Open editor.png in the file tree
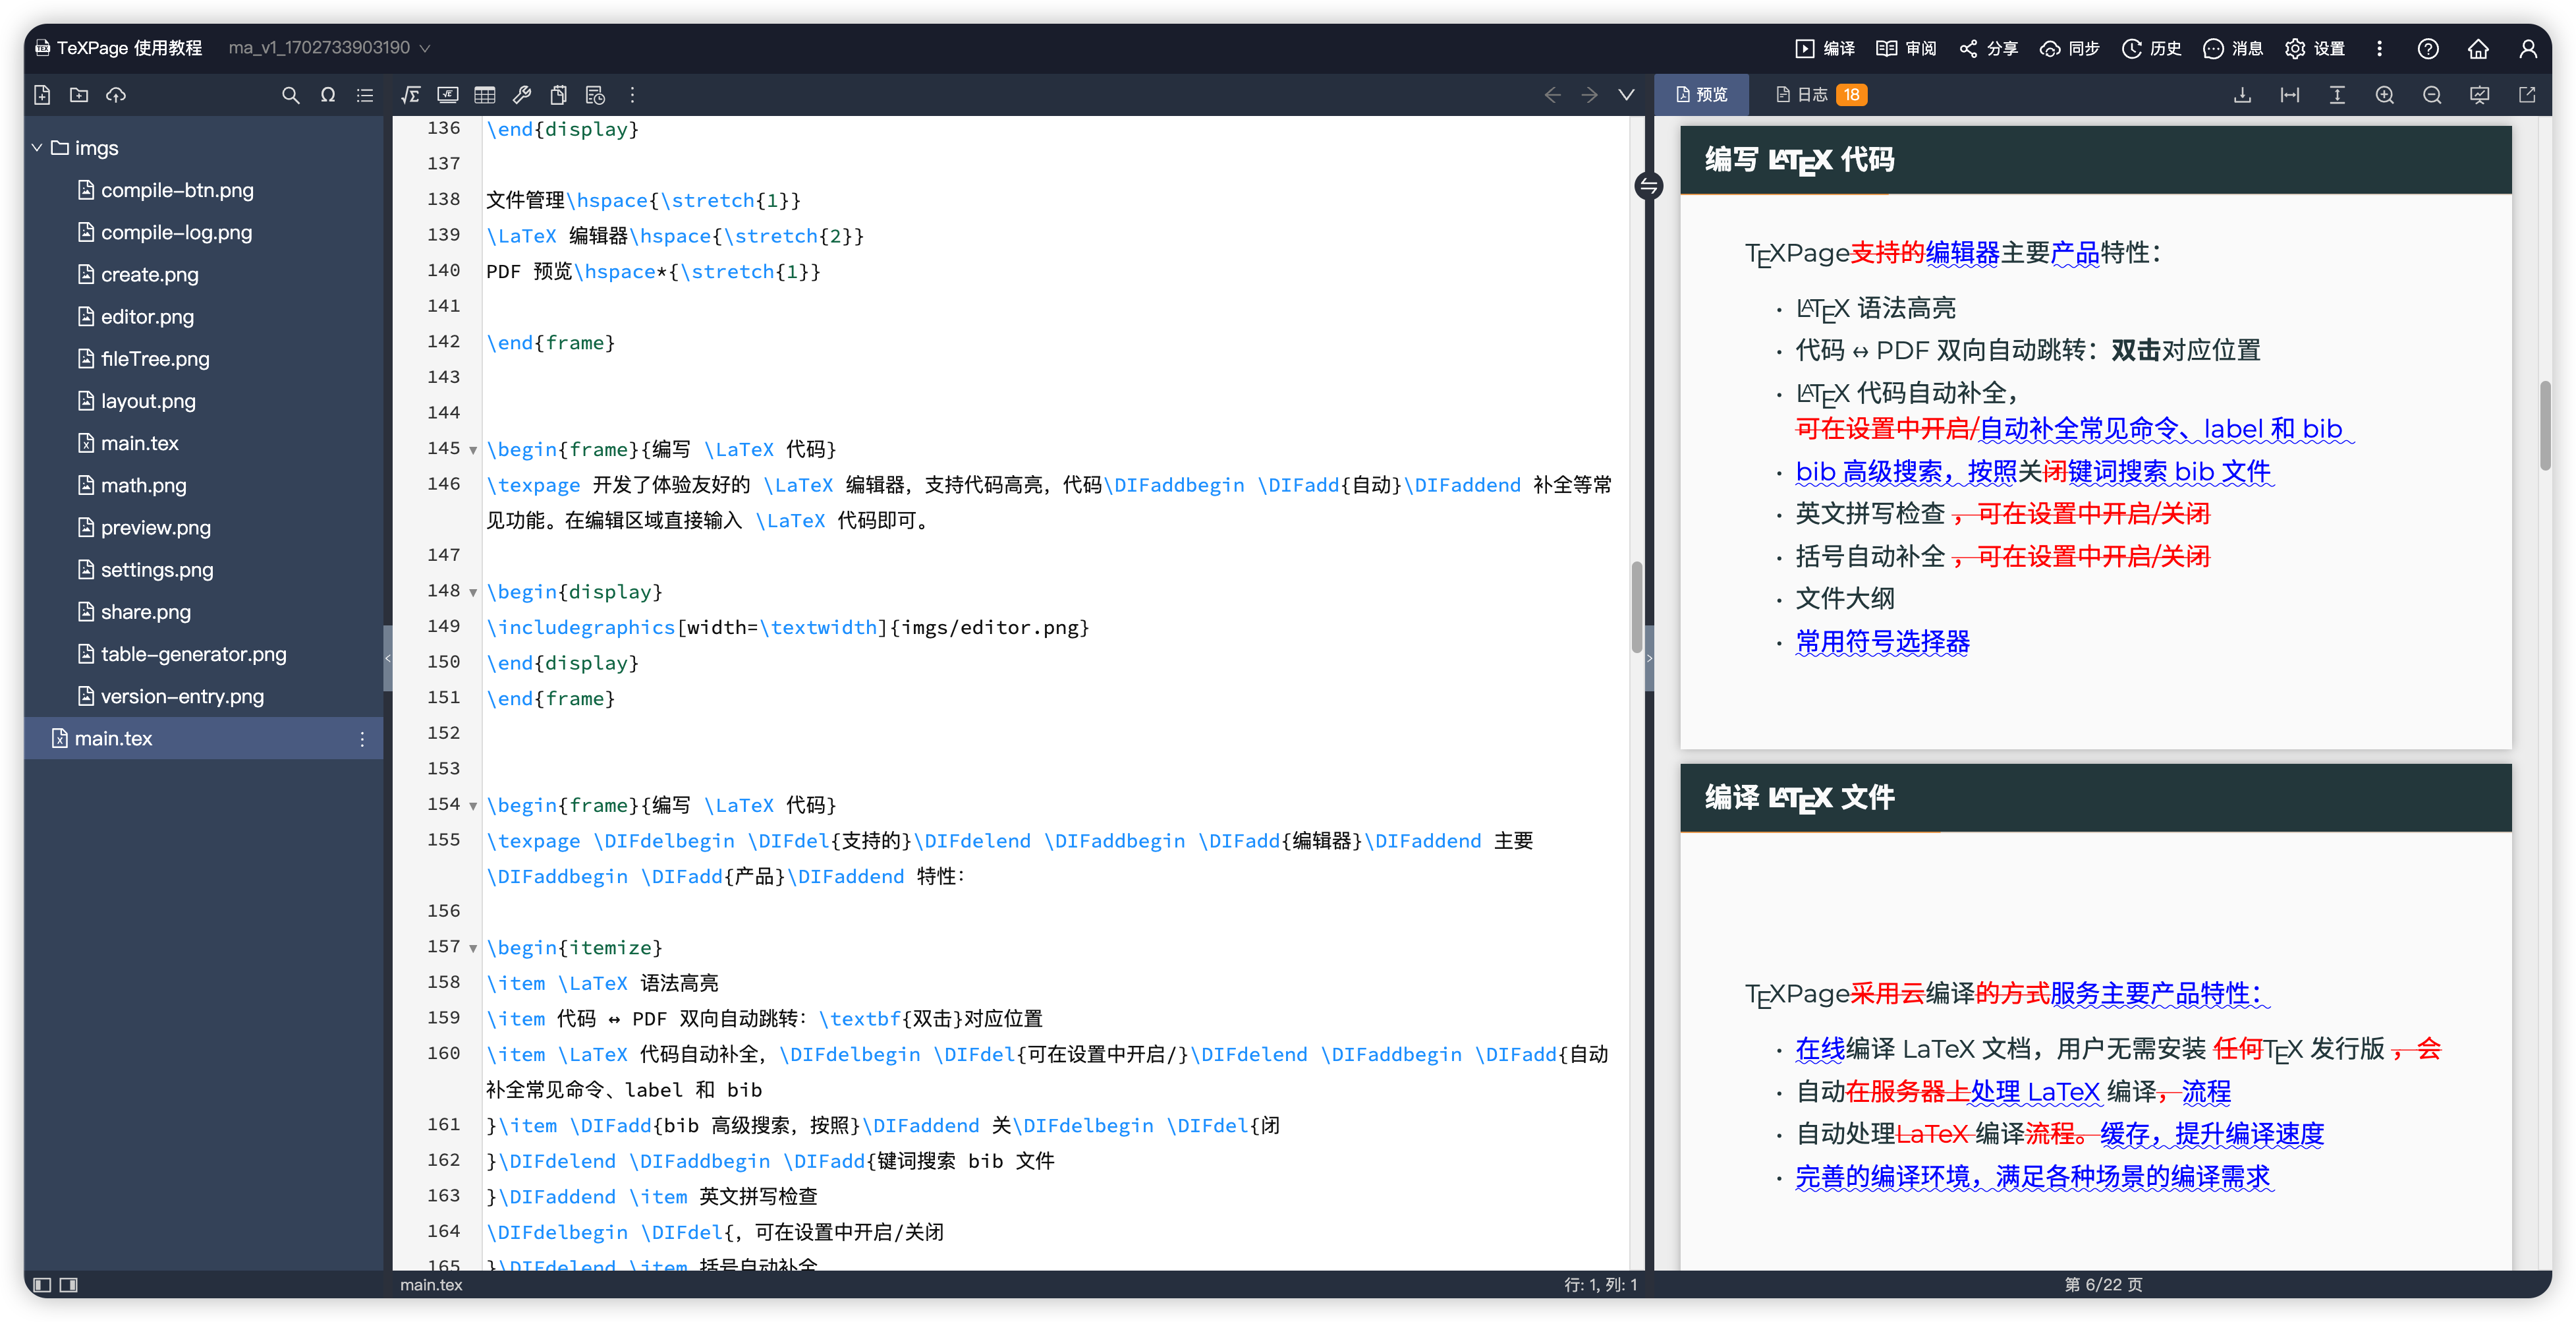The image size is (2576, 1322). coord(147,317)
